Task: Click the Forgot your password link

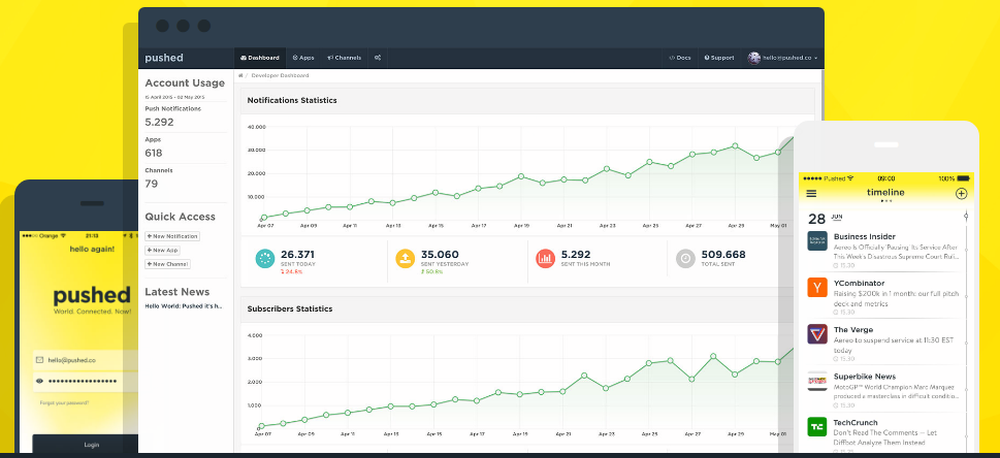Action: pos(64,403)
